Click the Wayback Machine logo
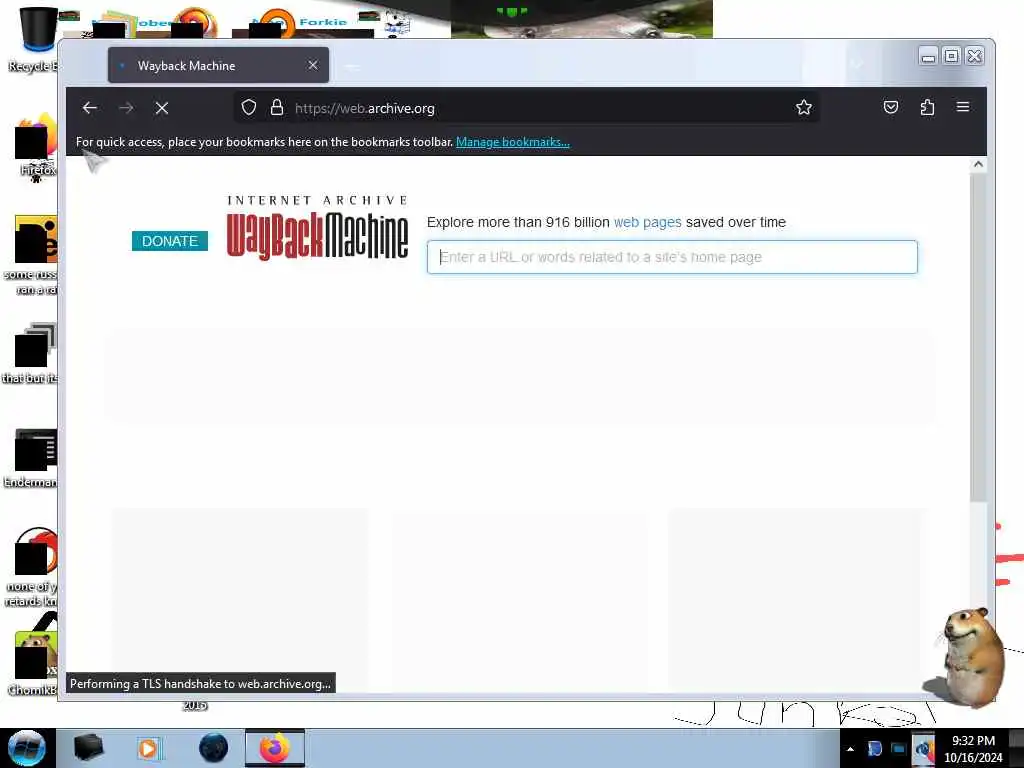The height and width of the screenshot is (768, 1024). pos(317,227)
